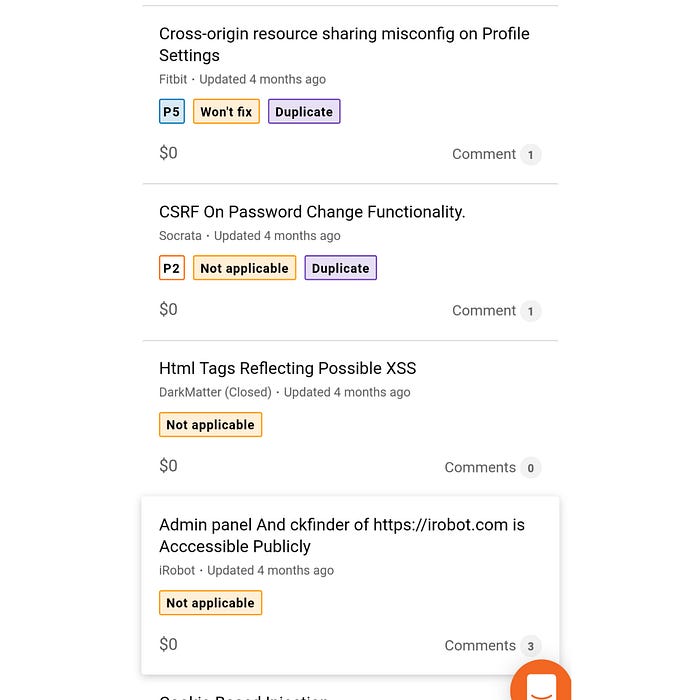View the comment on Fitbit submission
Screen dimensions: 700x700
pos(496,154)
